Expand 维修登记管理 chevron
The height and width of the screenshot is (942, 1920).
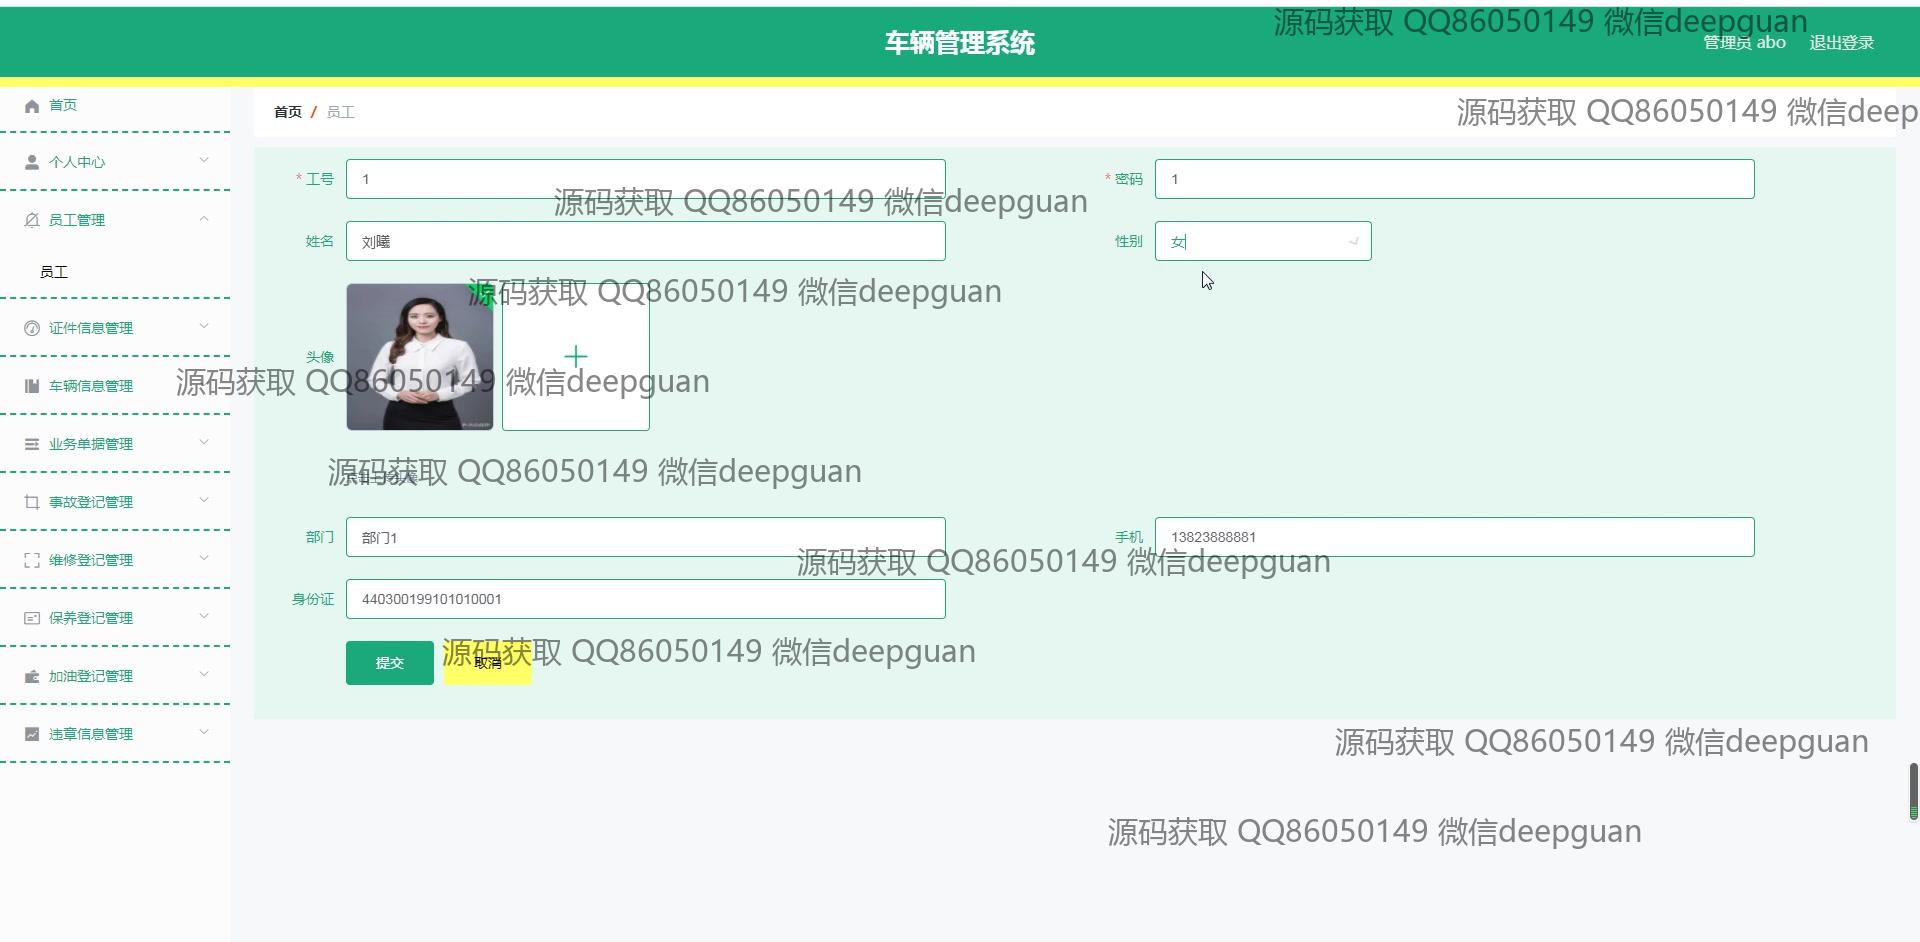pyautogui.click(x=204, y=558)
